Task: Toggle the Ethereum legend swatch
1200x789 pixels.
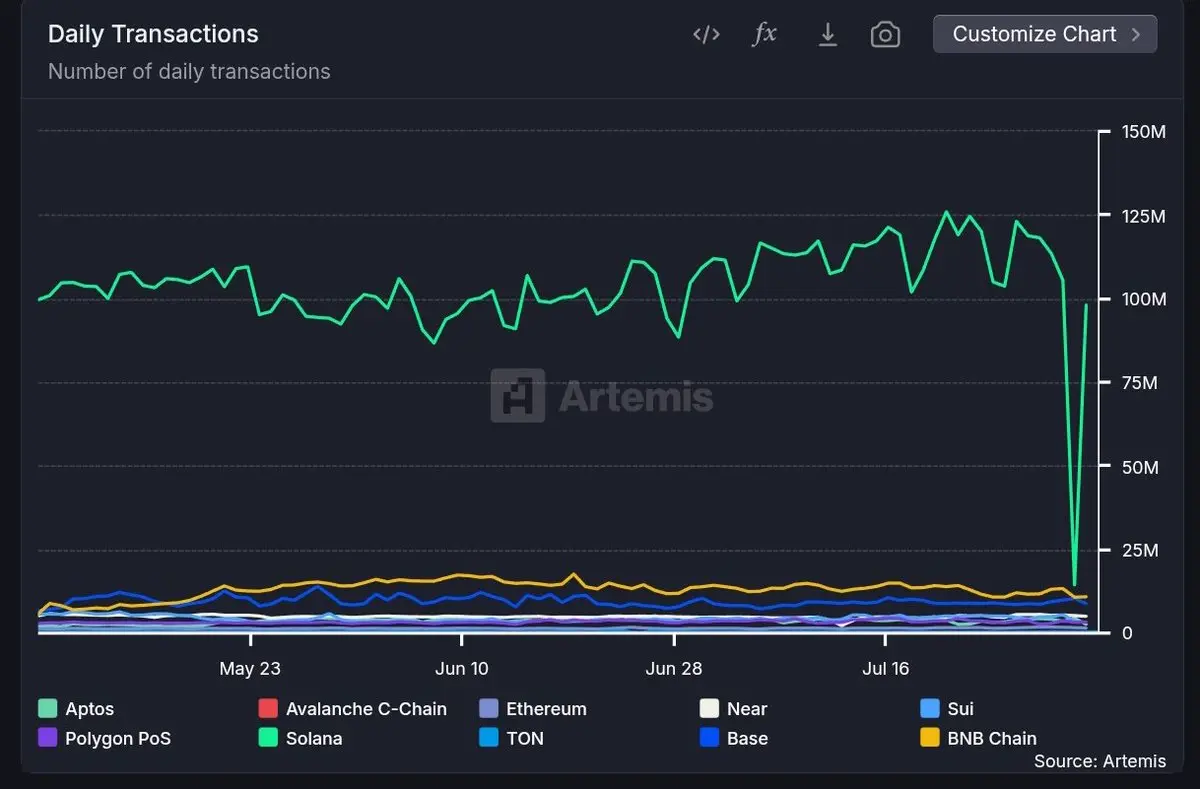Action: point(488,709)
